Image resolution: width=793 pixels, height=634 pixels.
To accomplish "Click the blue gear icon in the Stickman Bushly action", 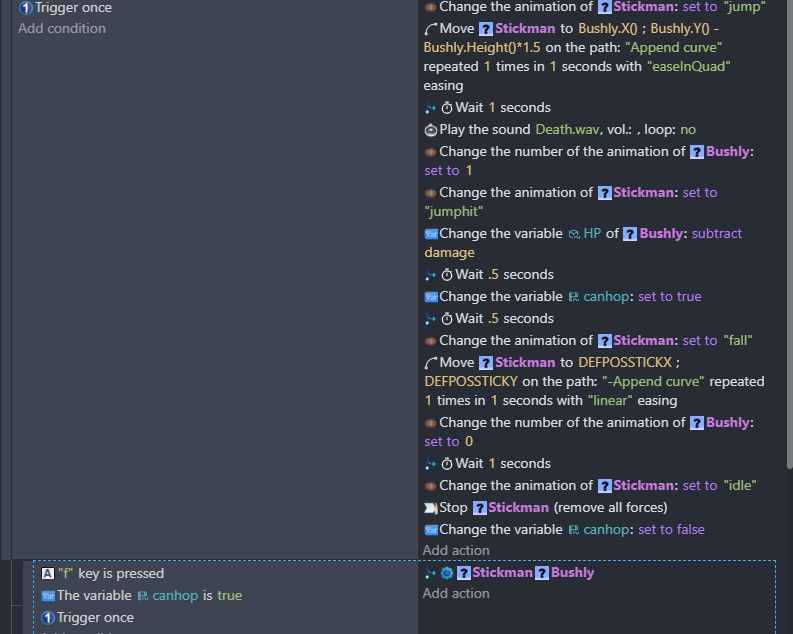I will [447, 573].
